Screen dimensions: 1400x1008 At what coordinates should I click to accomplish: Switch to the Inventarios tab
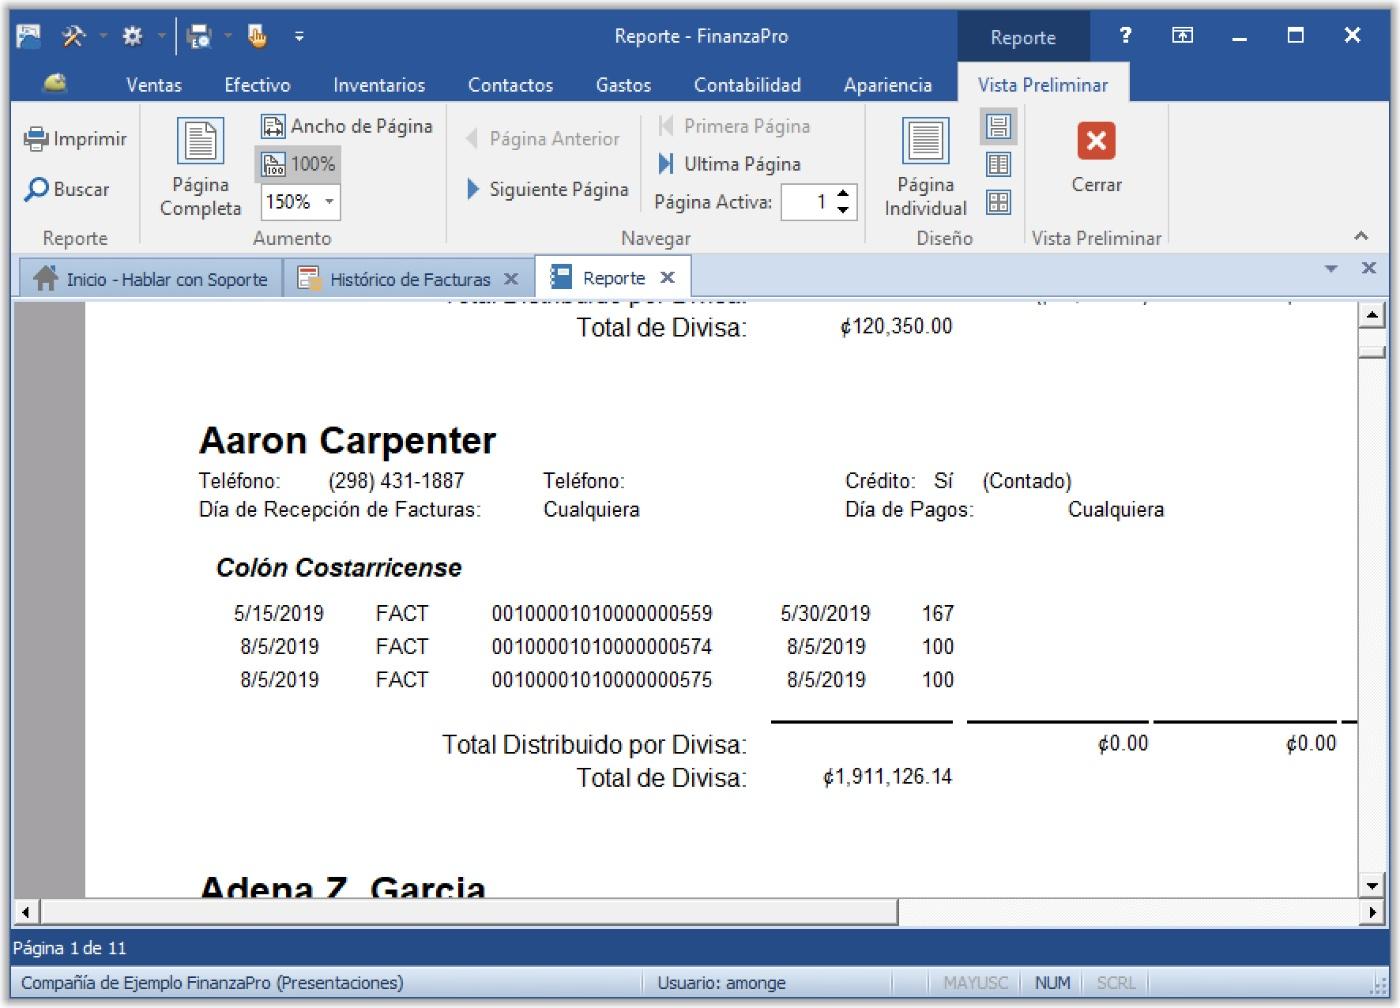point(379,85)
